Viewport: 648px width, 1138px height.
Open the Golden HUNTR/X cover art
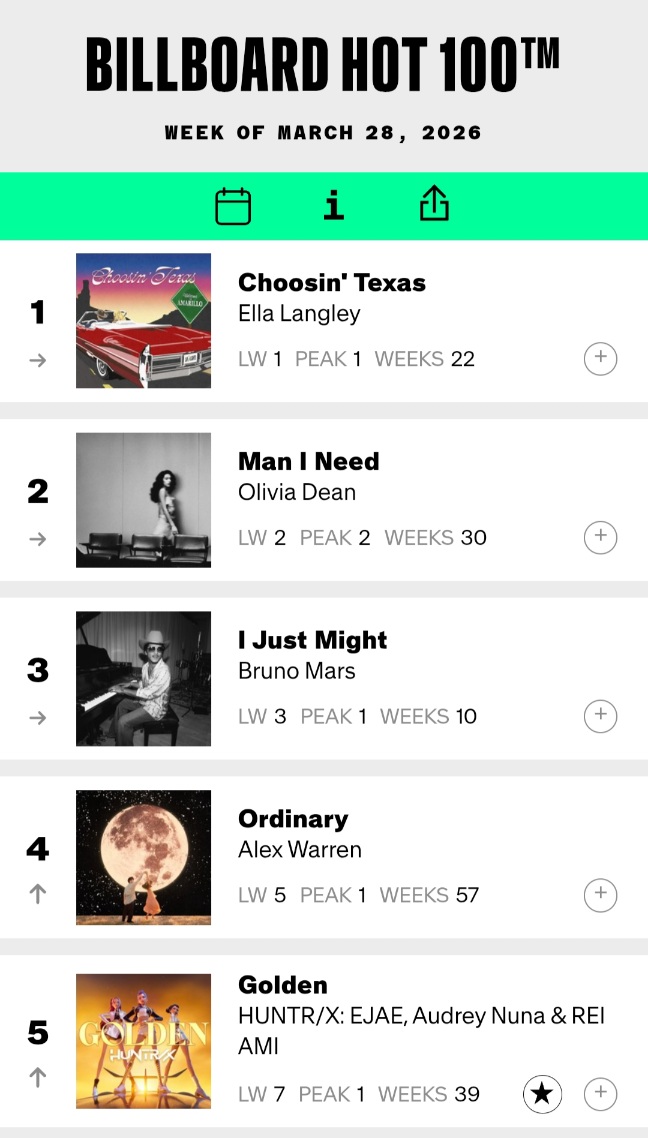[143, 1041]
